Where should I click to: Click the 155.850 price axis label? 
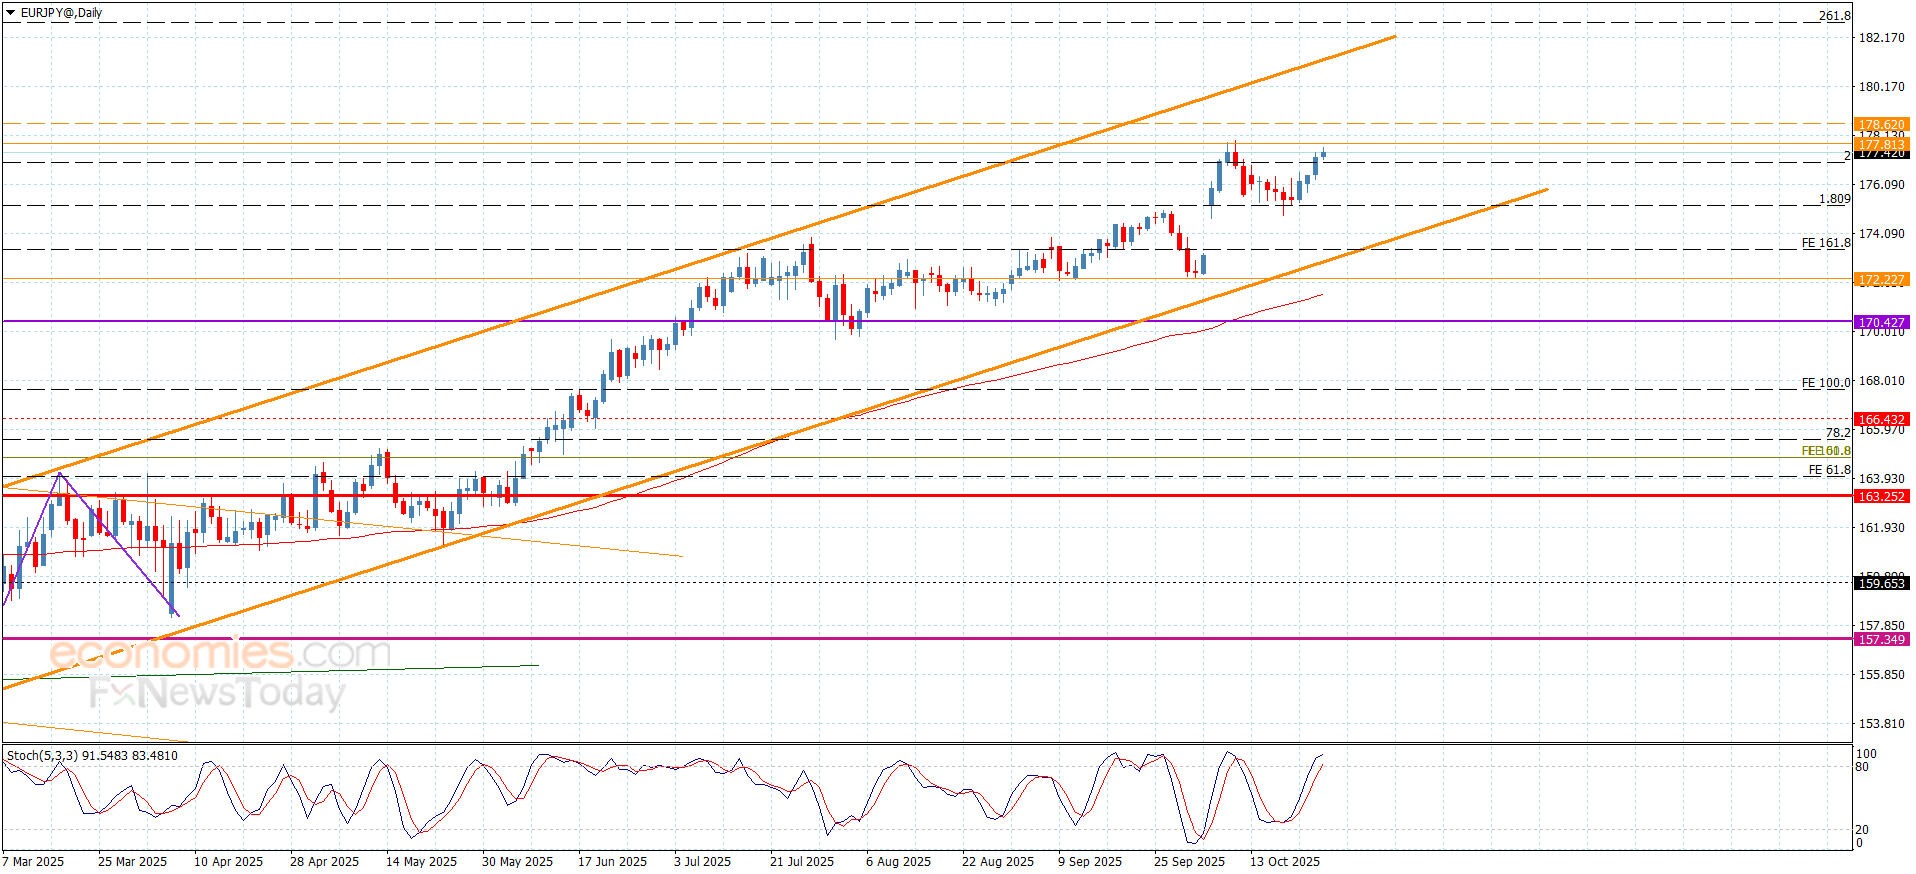1881,675
